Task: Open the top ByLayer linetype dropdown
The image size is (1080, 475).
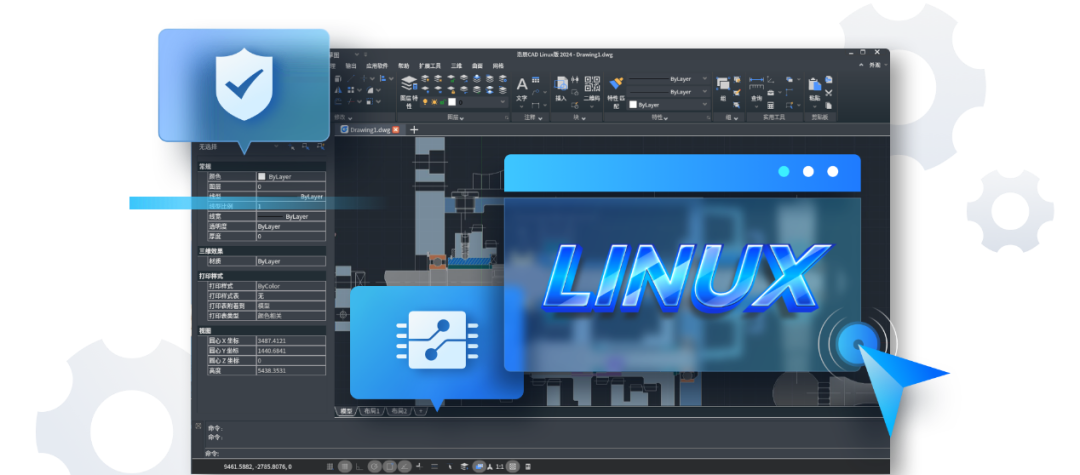Action: [667, 79]
